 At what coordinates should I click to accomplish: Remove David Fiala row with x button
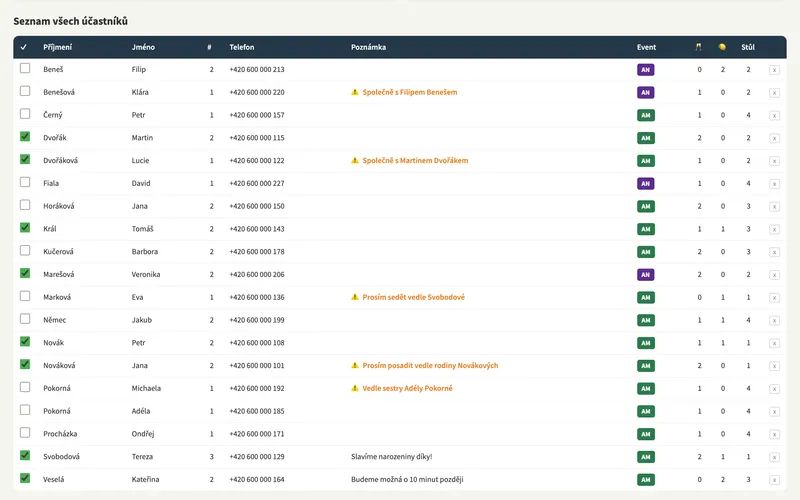tap(774, 184)
